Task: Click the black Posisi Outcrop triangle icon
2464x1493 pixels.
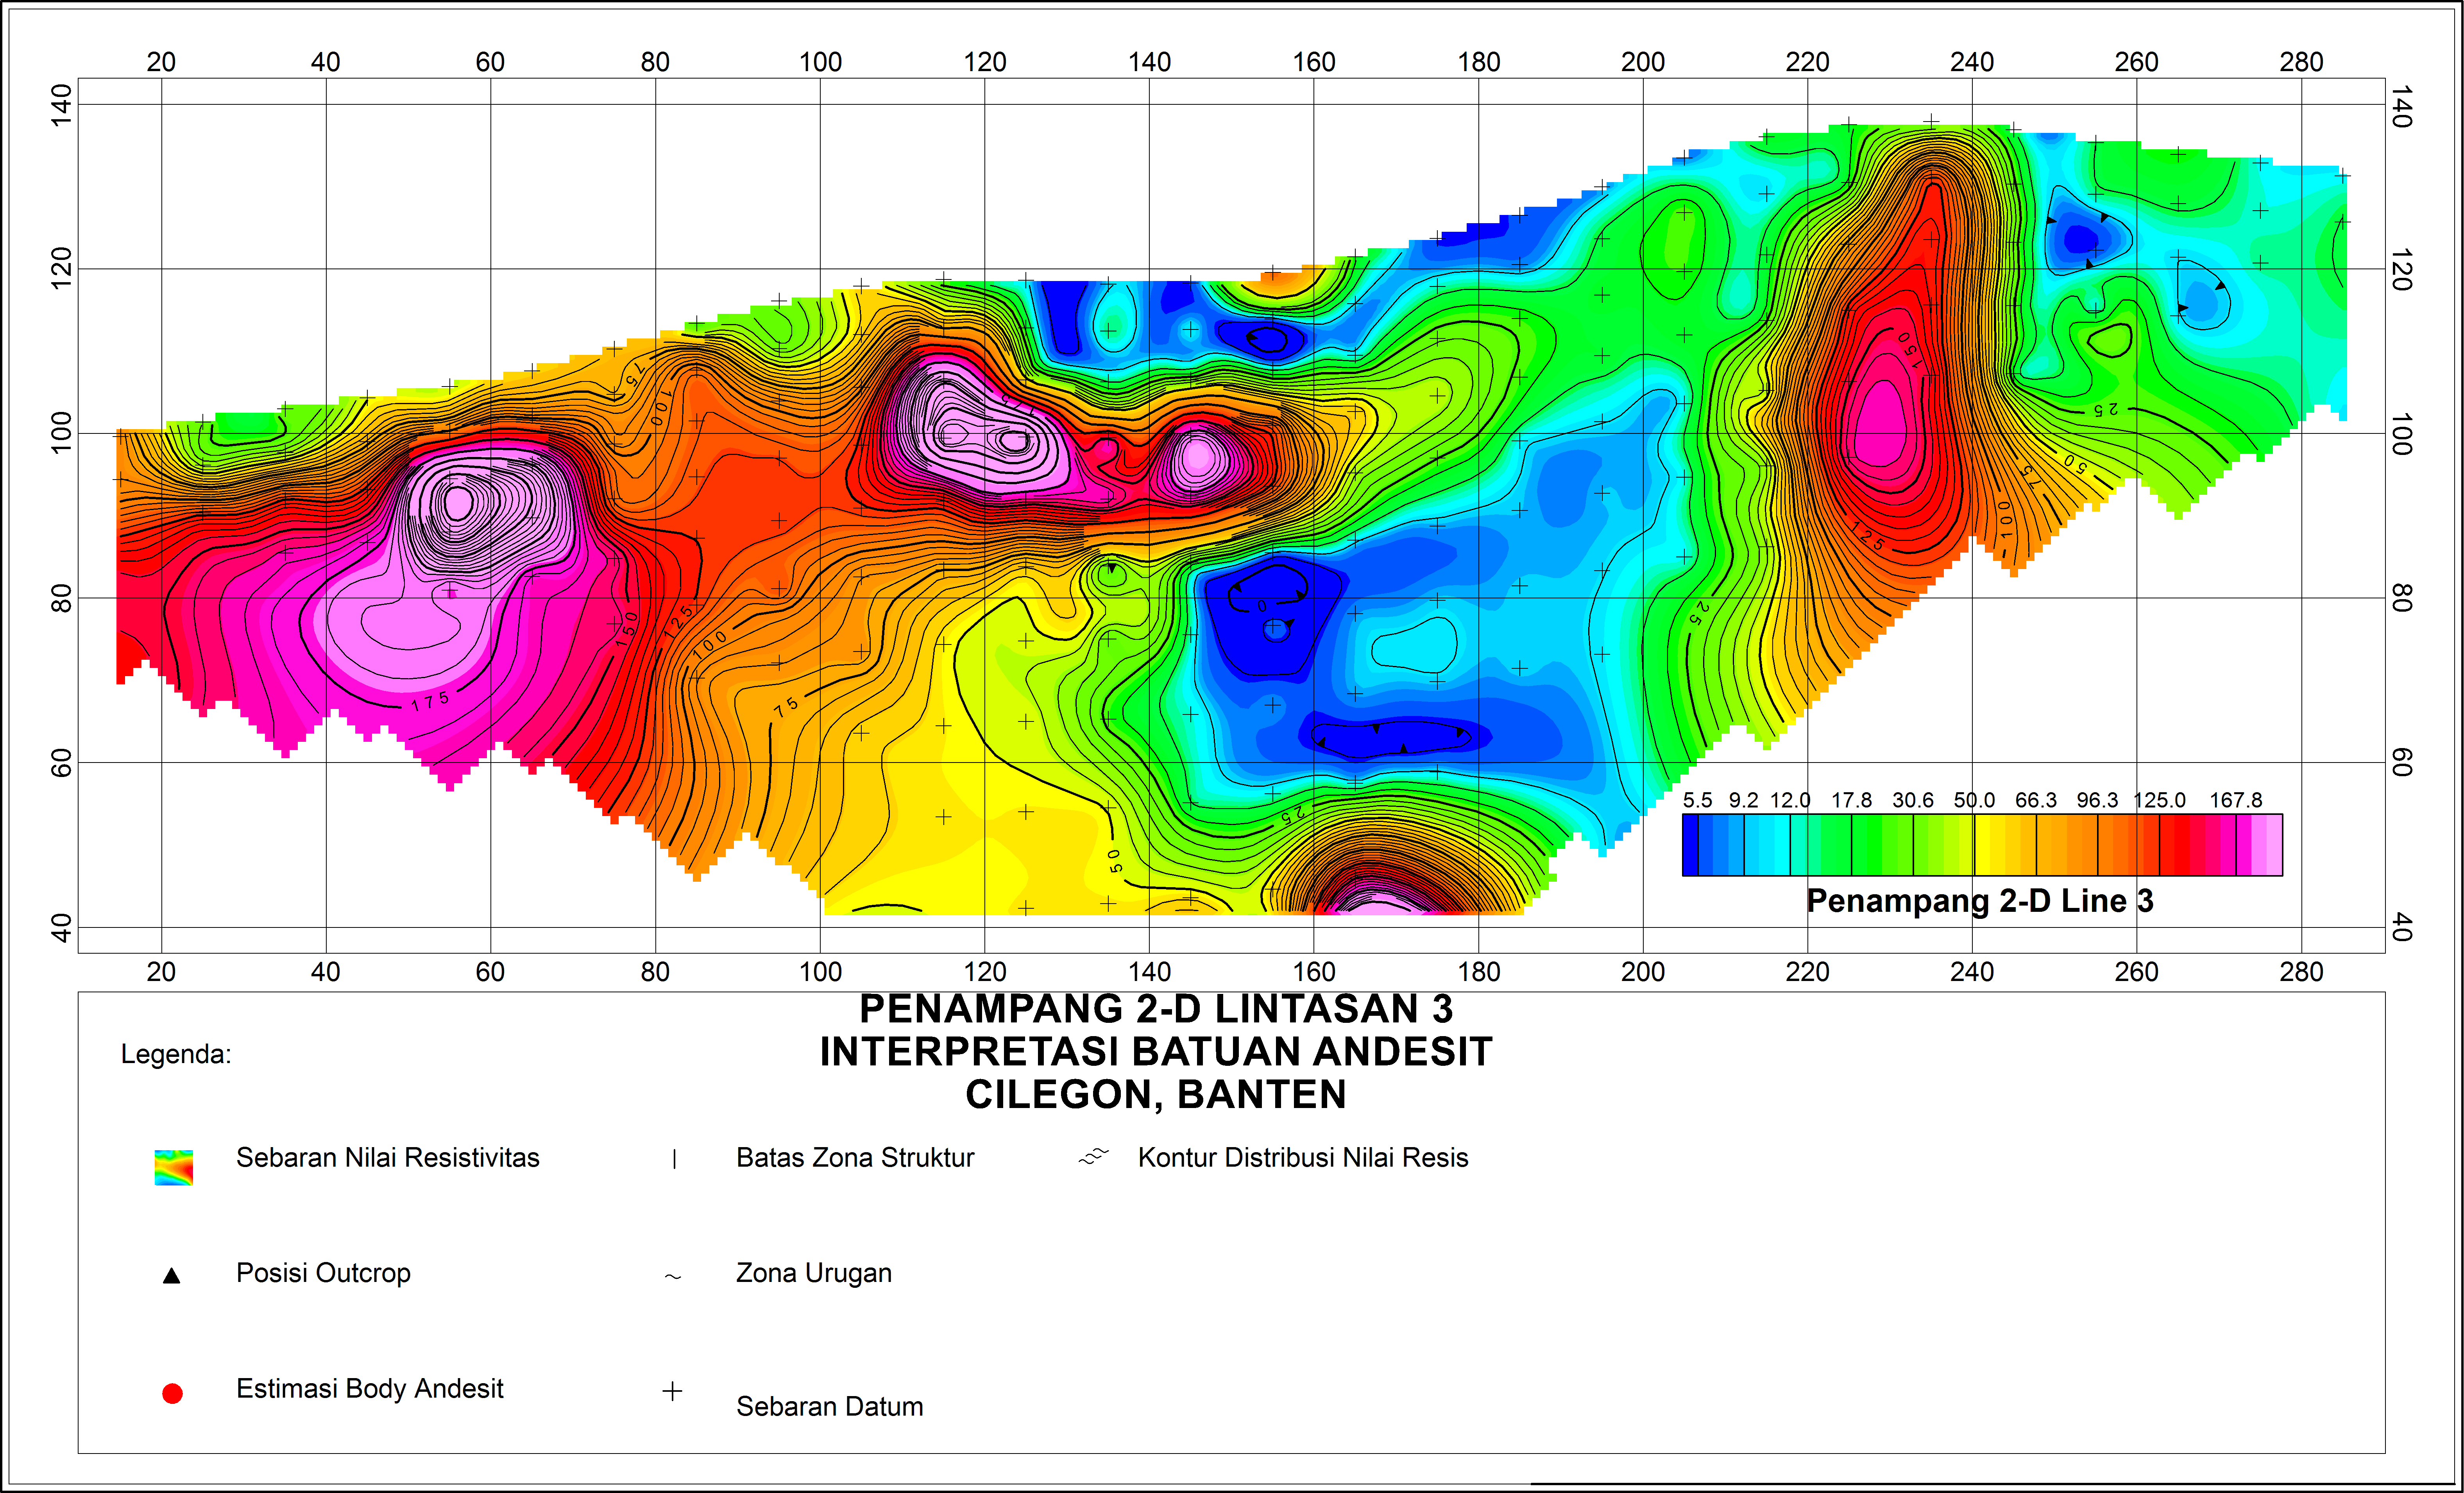Action: coord(172,1276)
